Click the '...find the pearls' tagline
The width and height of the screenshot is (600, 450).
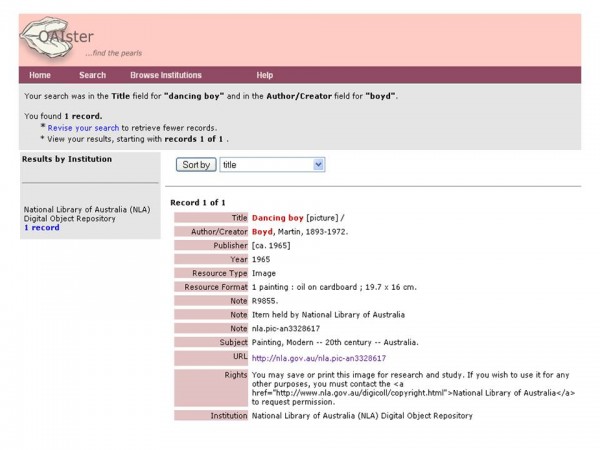pos(114,53)
